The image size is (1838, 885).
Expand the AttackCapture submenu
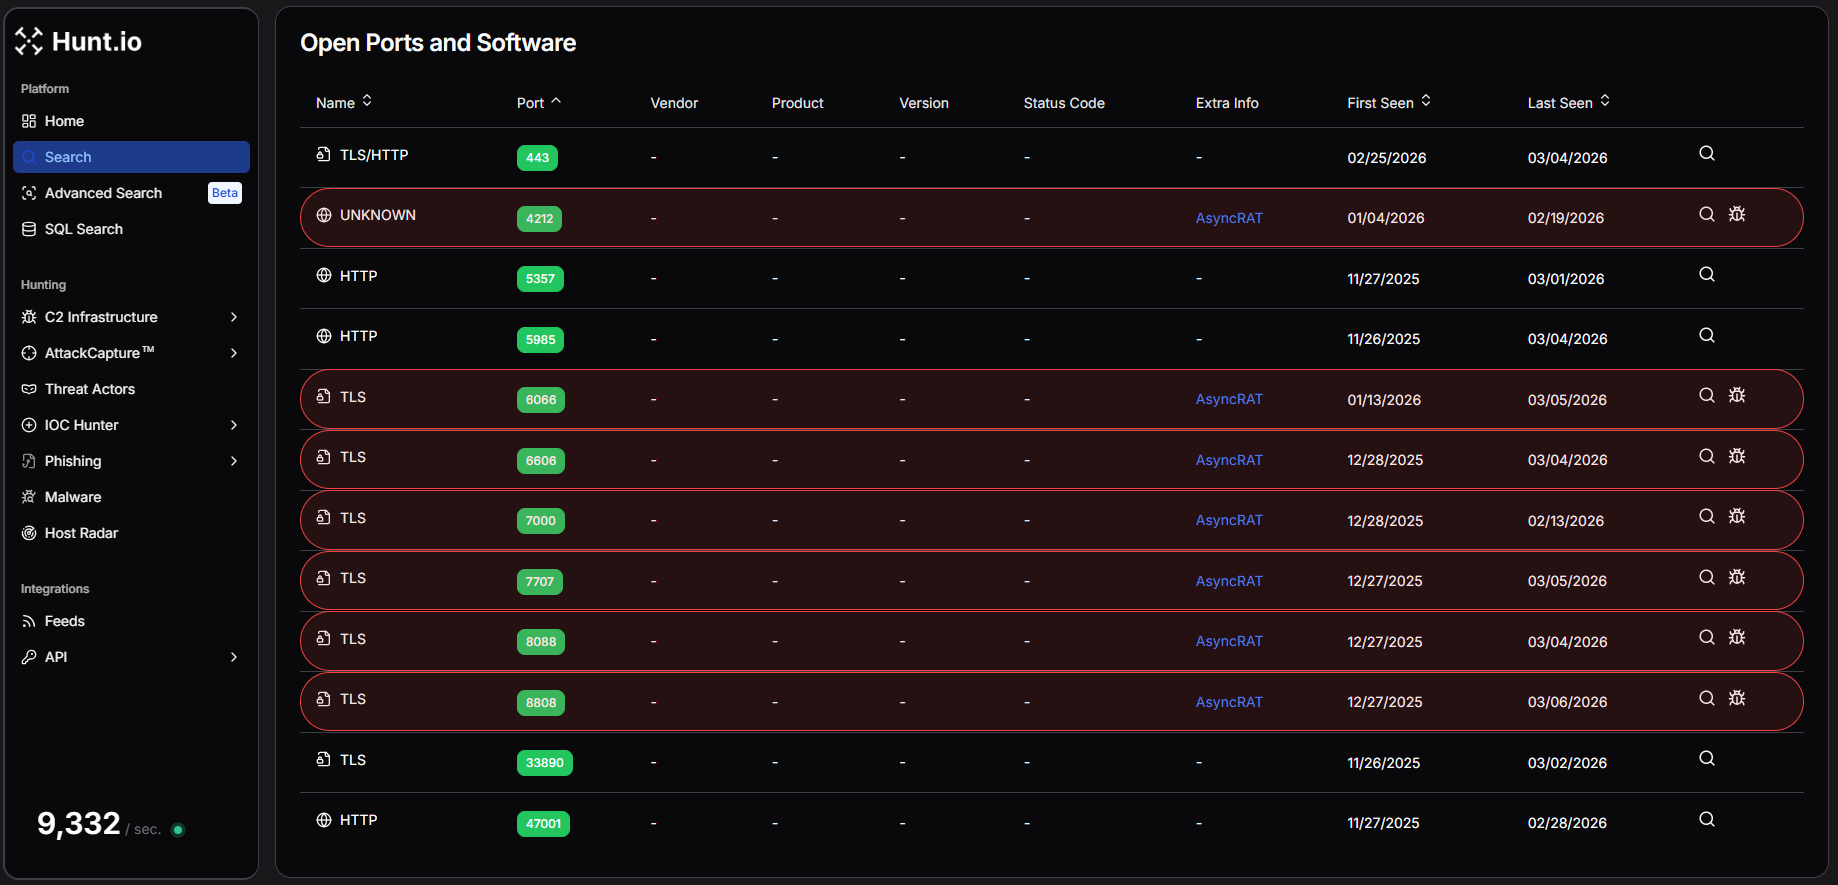[x=233, y=353]
